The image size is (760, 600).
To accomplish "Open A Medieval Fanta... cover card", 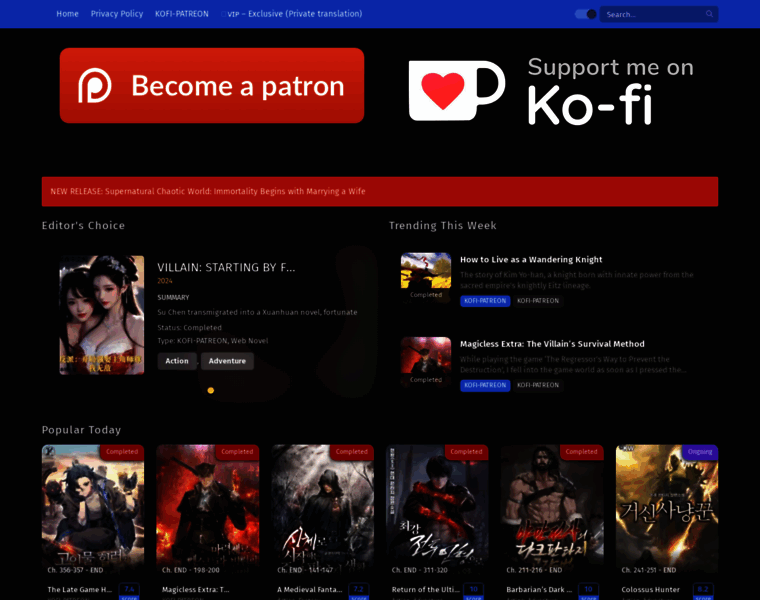I will (x=322, y=511).
